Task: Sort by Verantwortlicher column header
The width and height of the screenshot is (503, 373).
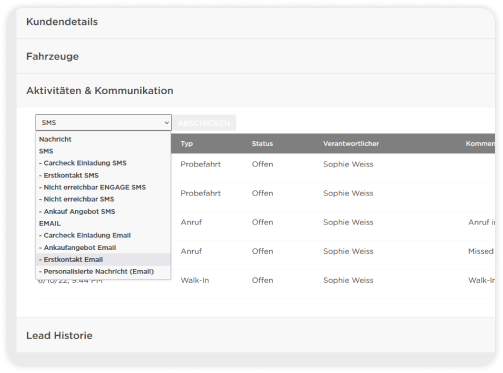Action: pos(351,144)
